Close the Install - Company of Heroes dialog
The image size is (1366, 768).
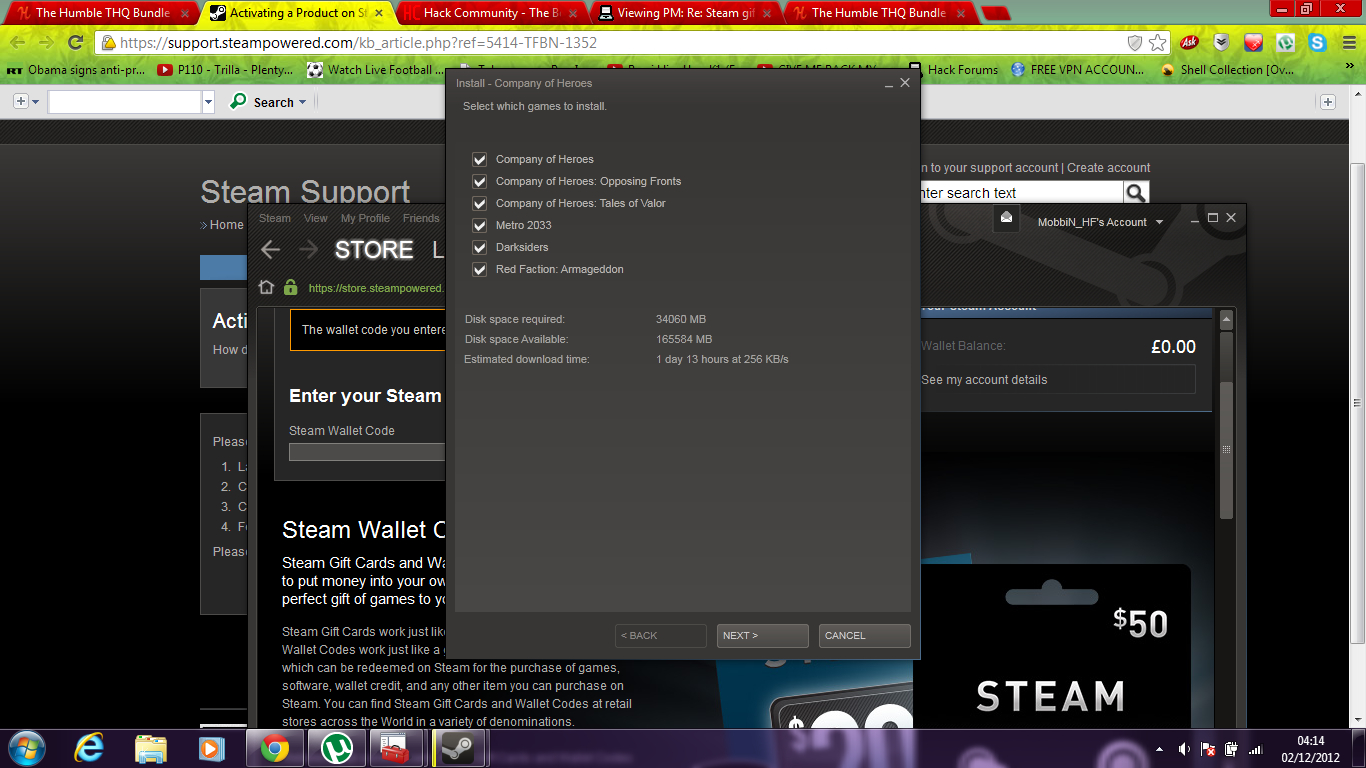coord(905,83)
